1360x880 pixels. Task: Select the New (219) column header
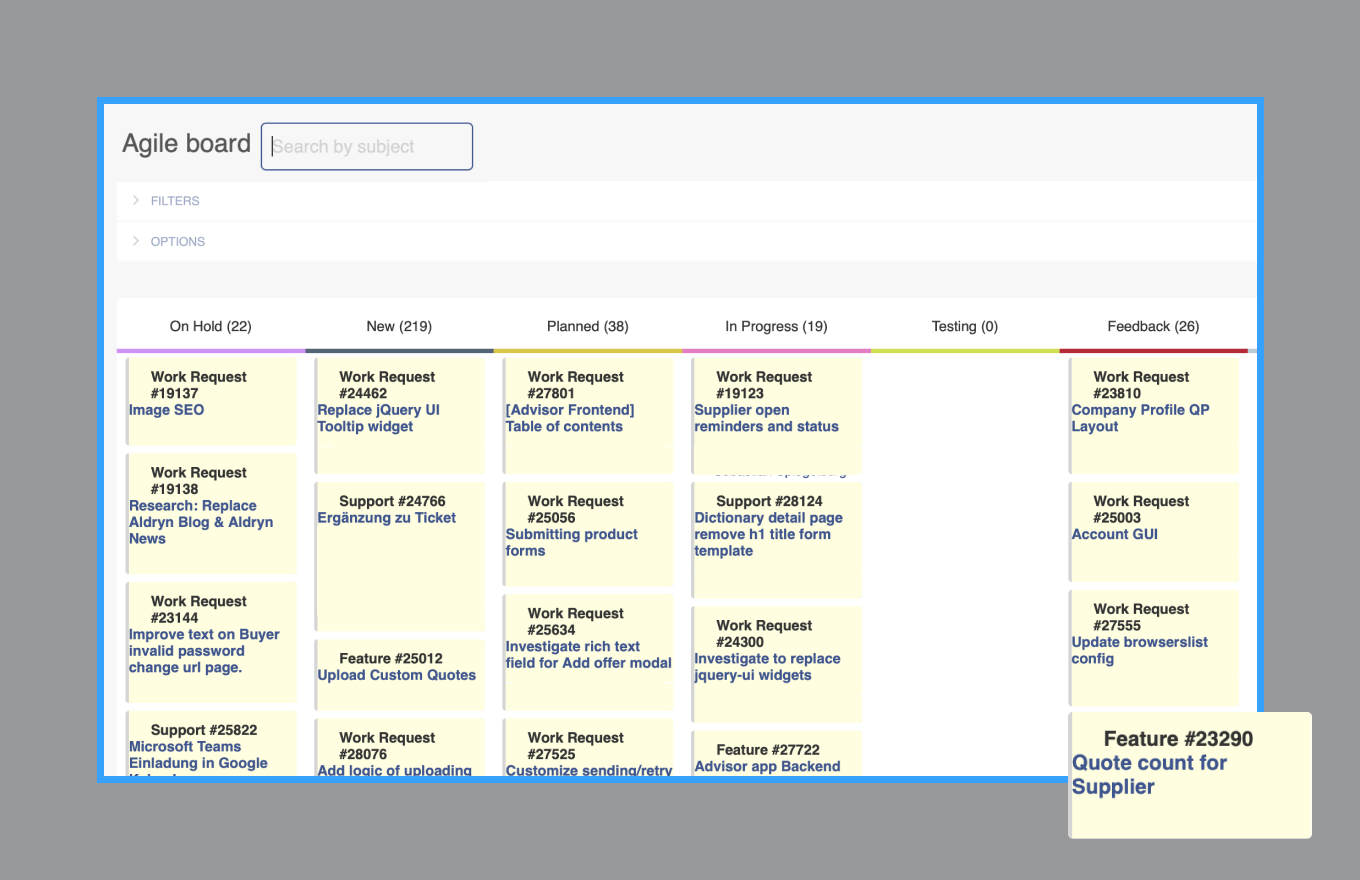399,326
